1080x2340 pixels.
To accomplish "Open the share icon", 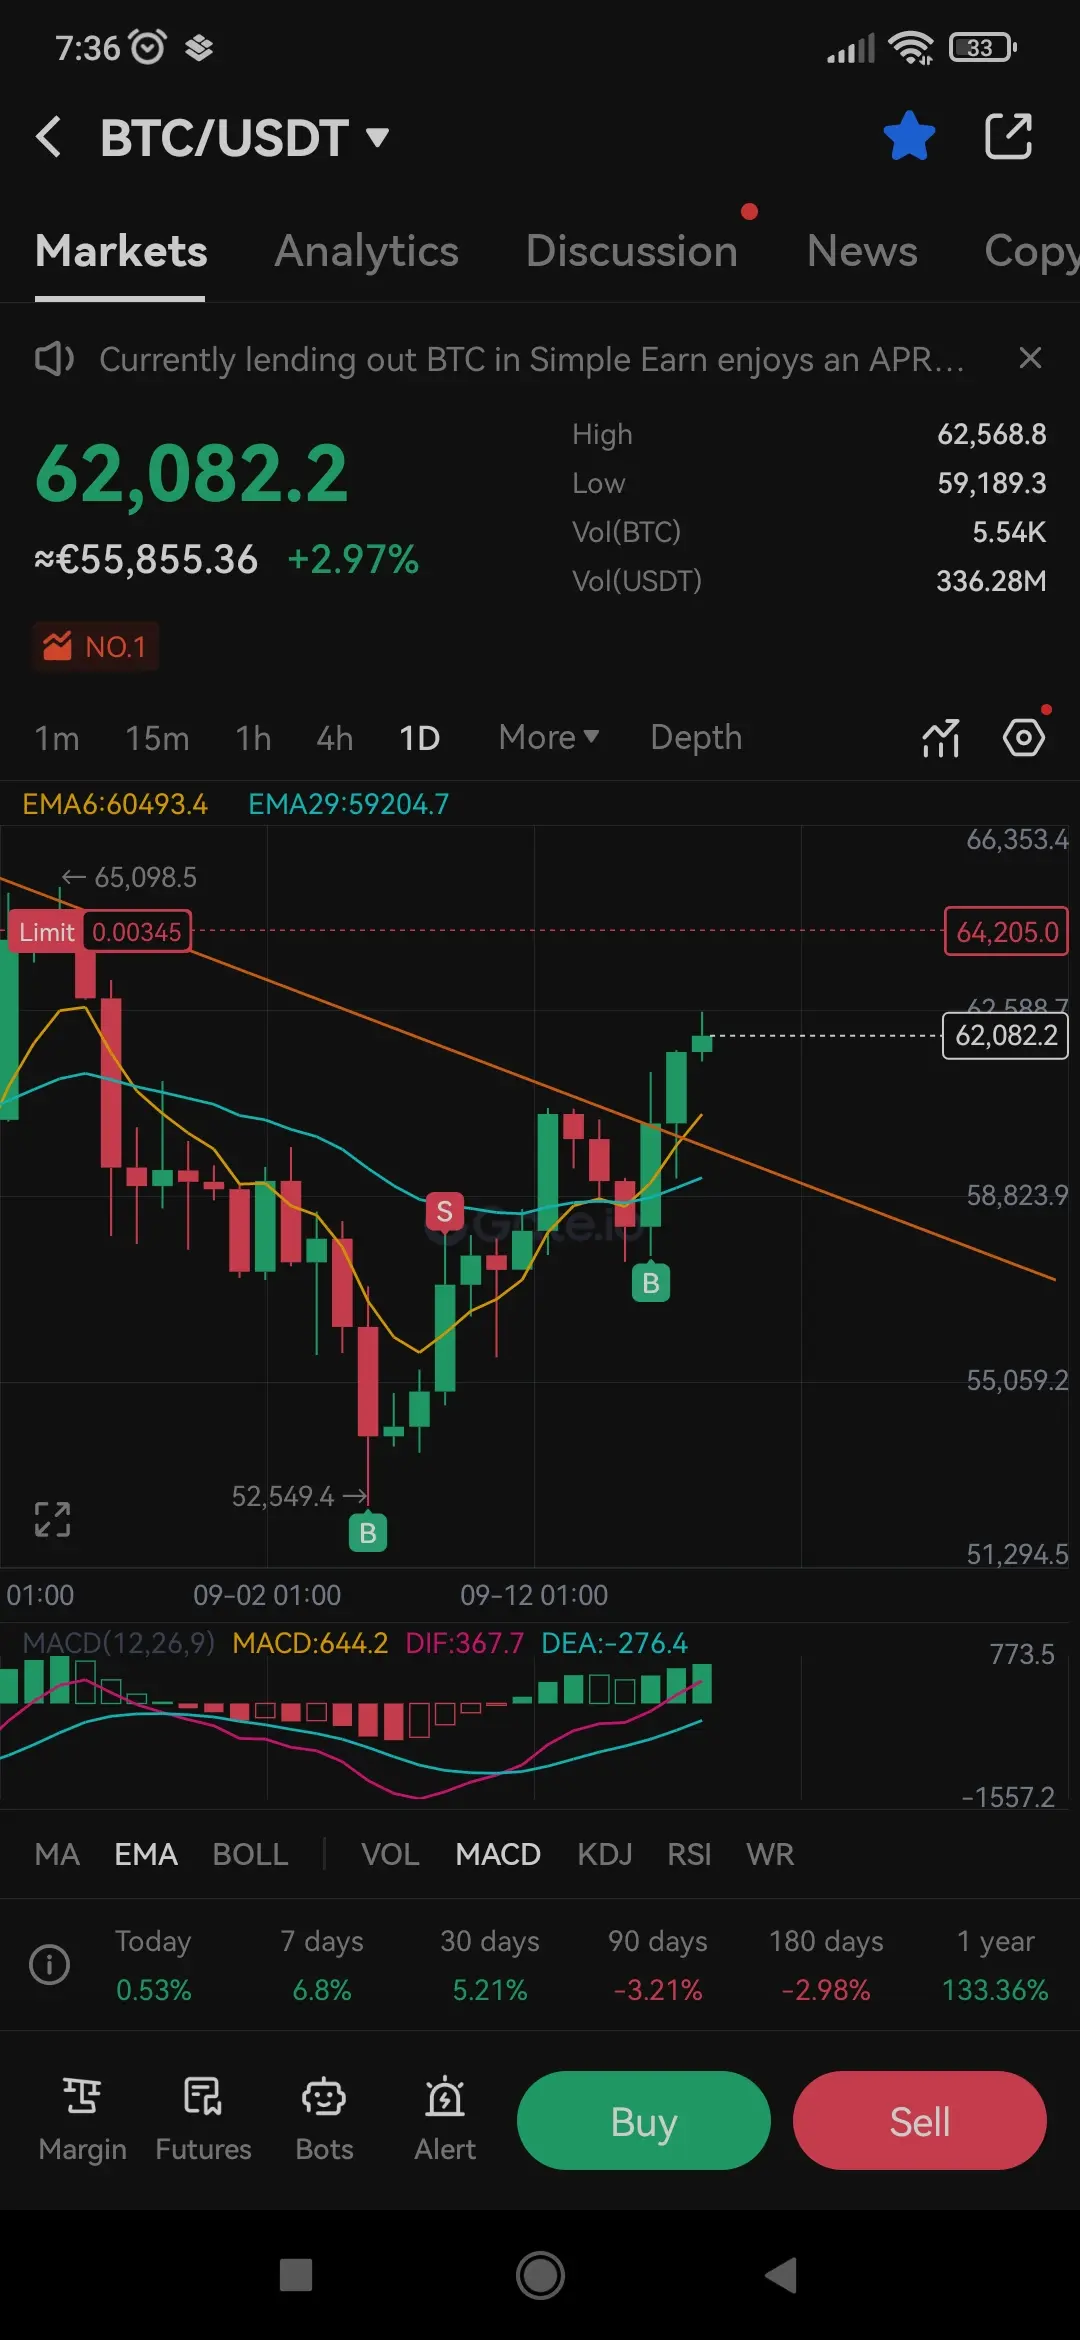I will click(1008, 137).
